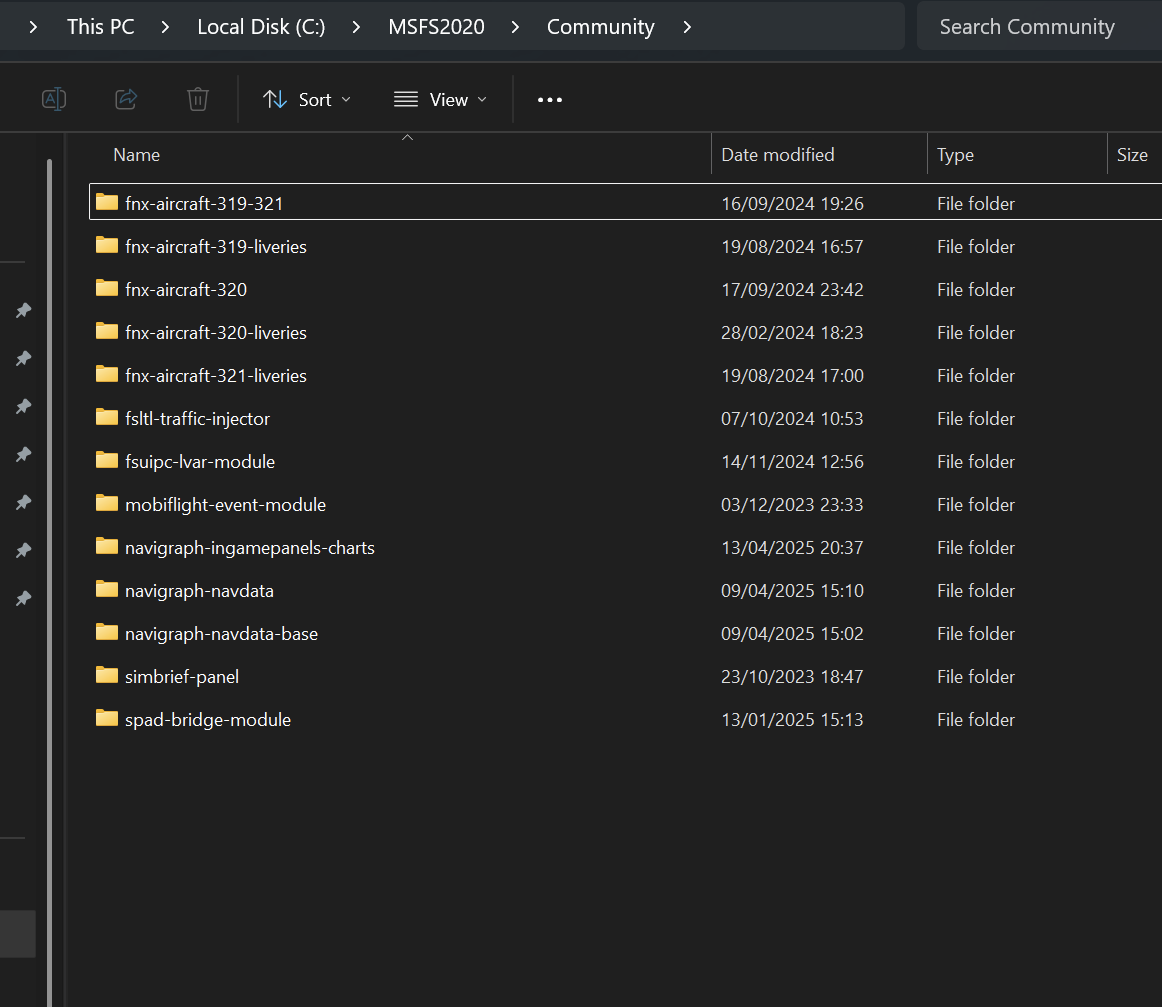Select the fnx-aircraft-320 folder icon

pyautogui.click(x=107, y=288)
